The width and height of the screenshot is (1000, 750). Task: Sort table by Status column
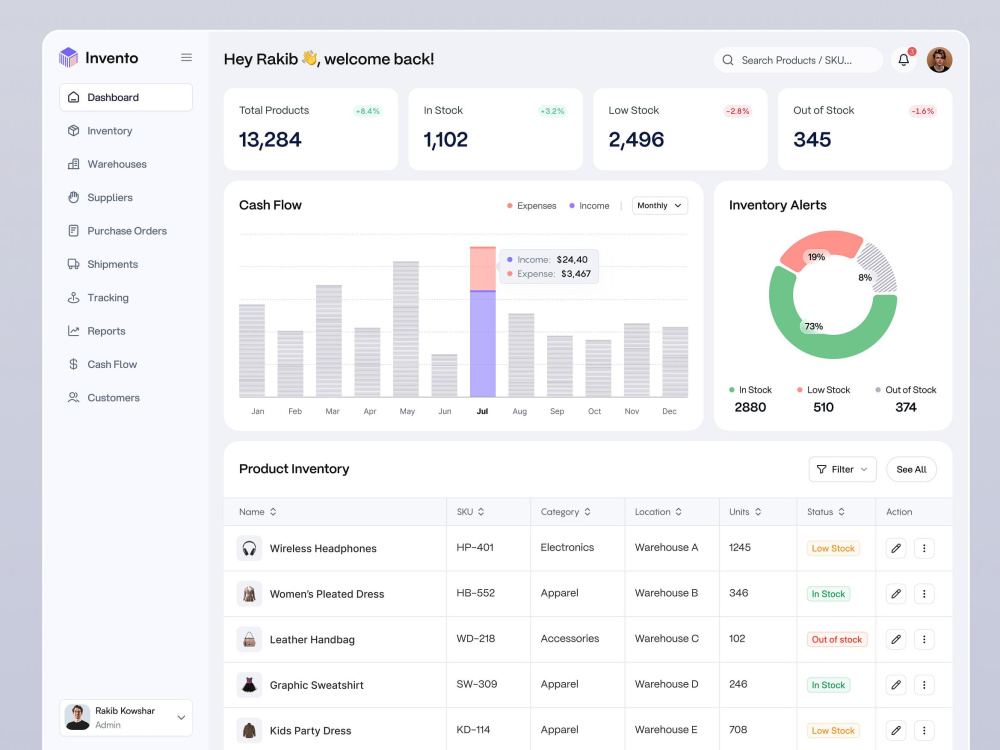(x=826, y=511)
